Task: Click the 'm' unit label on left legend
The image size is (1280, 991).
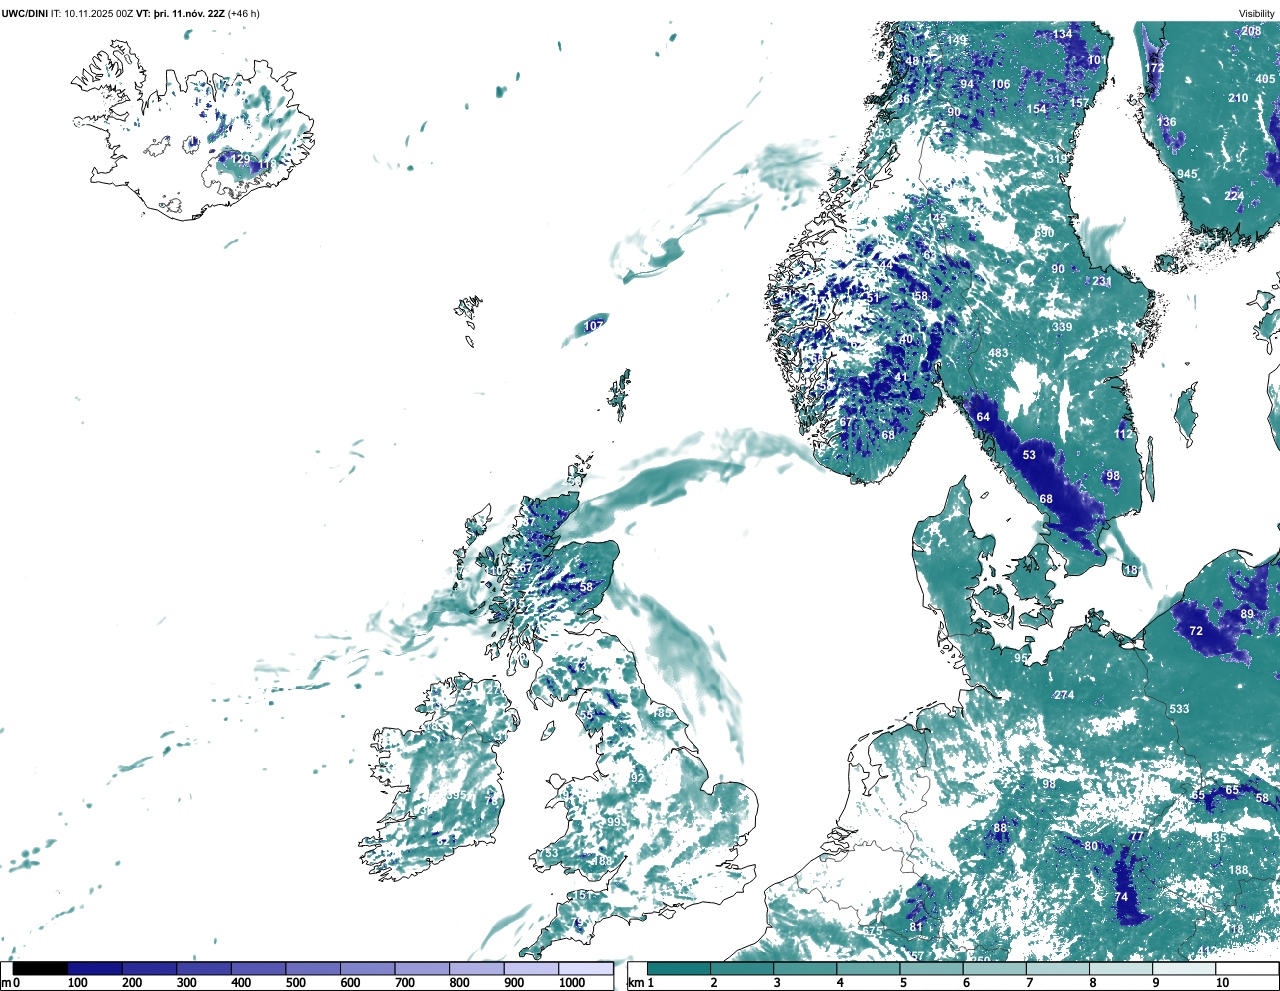Action: coord(6,983)
